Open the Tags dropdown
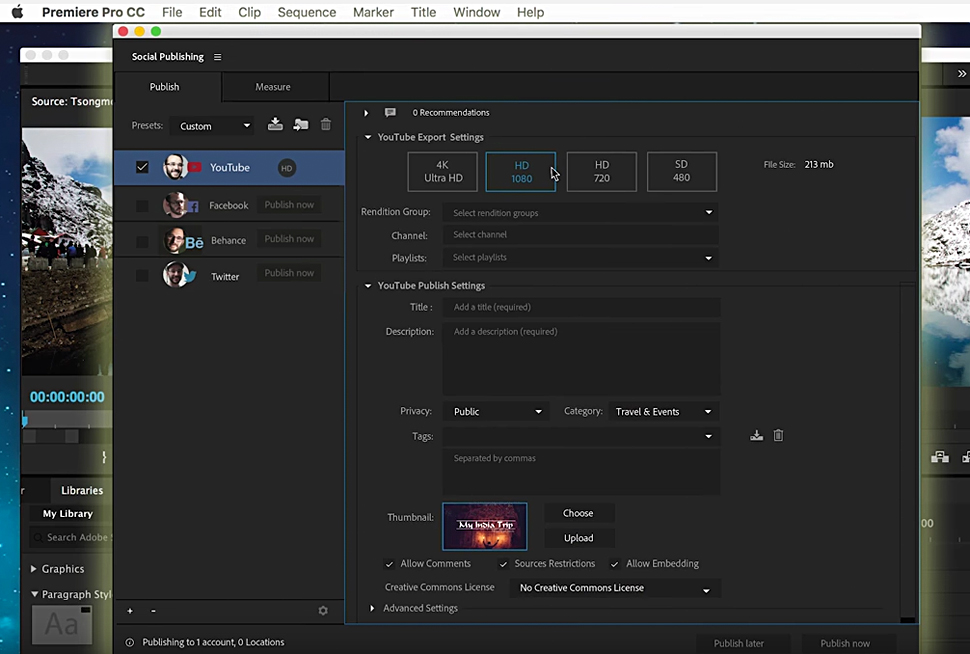The height and width of the screenshot is (654, 970). click(x=580, y=436)
